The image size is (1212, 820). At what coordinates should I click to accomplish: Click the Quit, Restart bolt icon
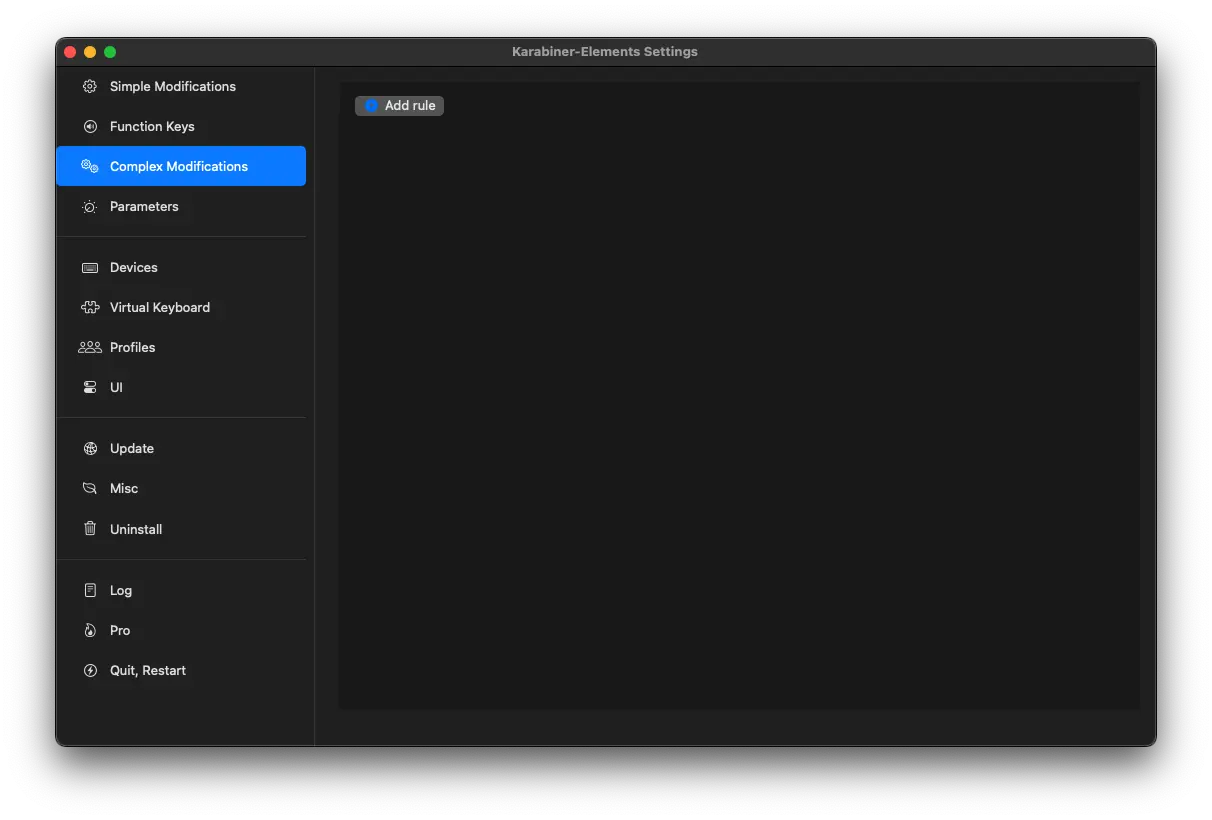(90, 670)
